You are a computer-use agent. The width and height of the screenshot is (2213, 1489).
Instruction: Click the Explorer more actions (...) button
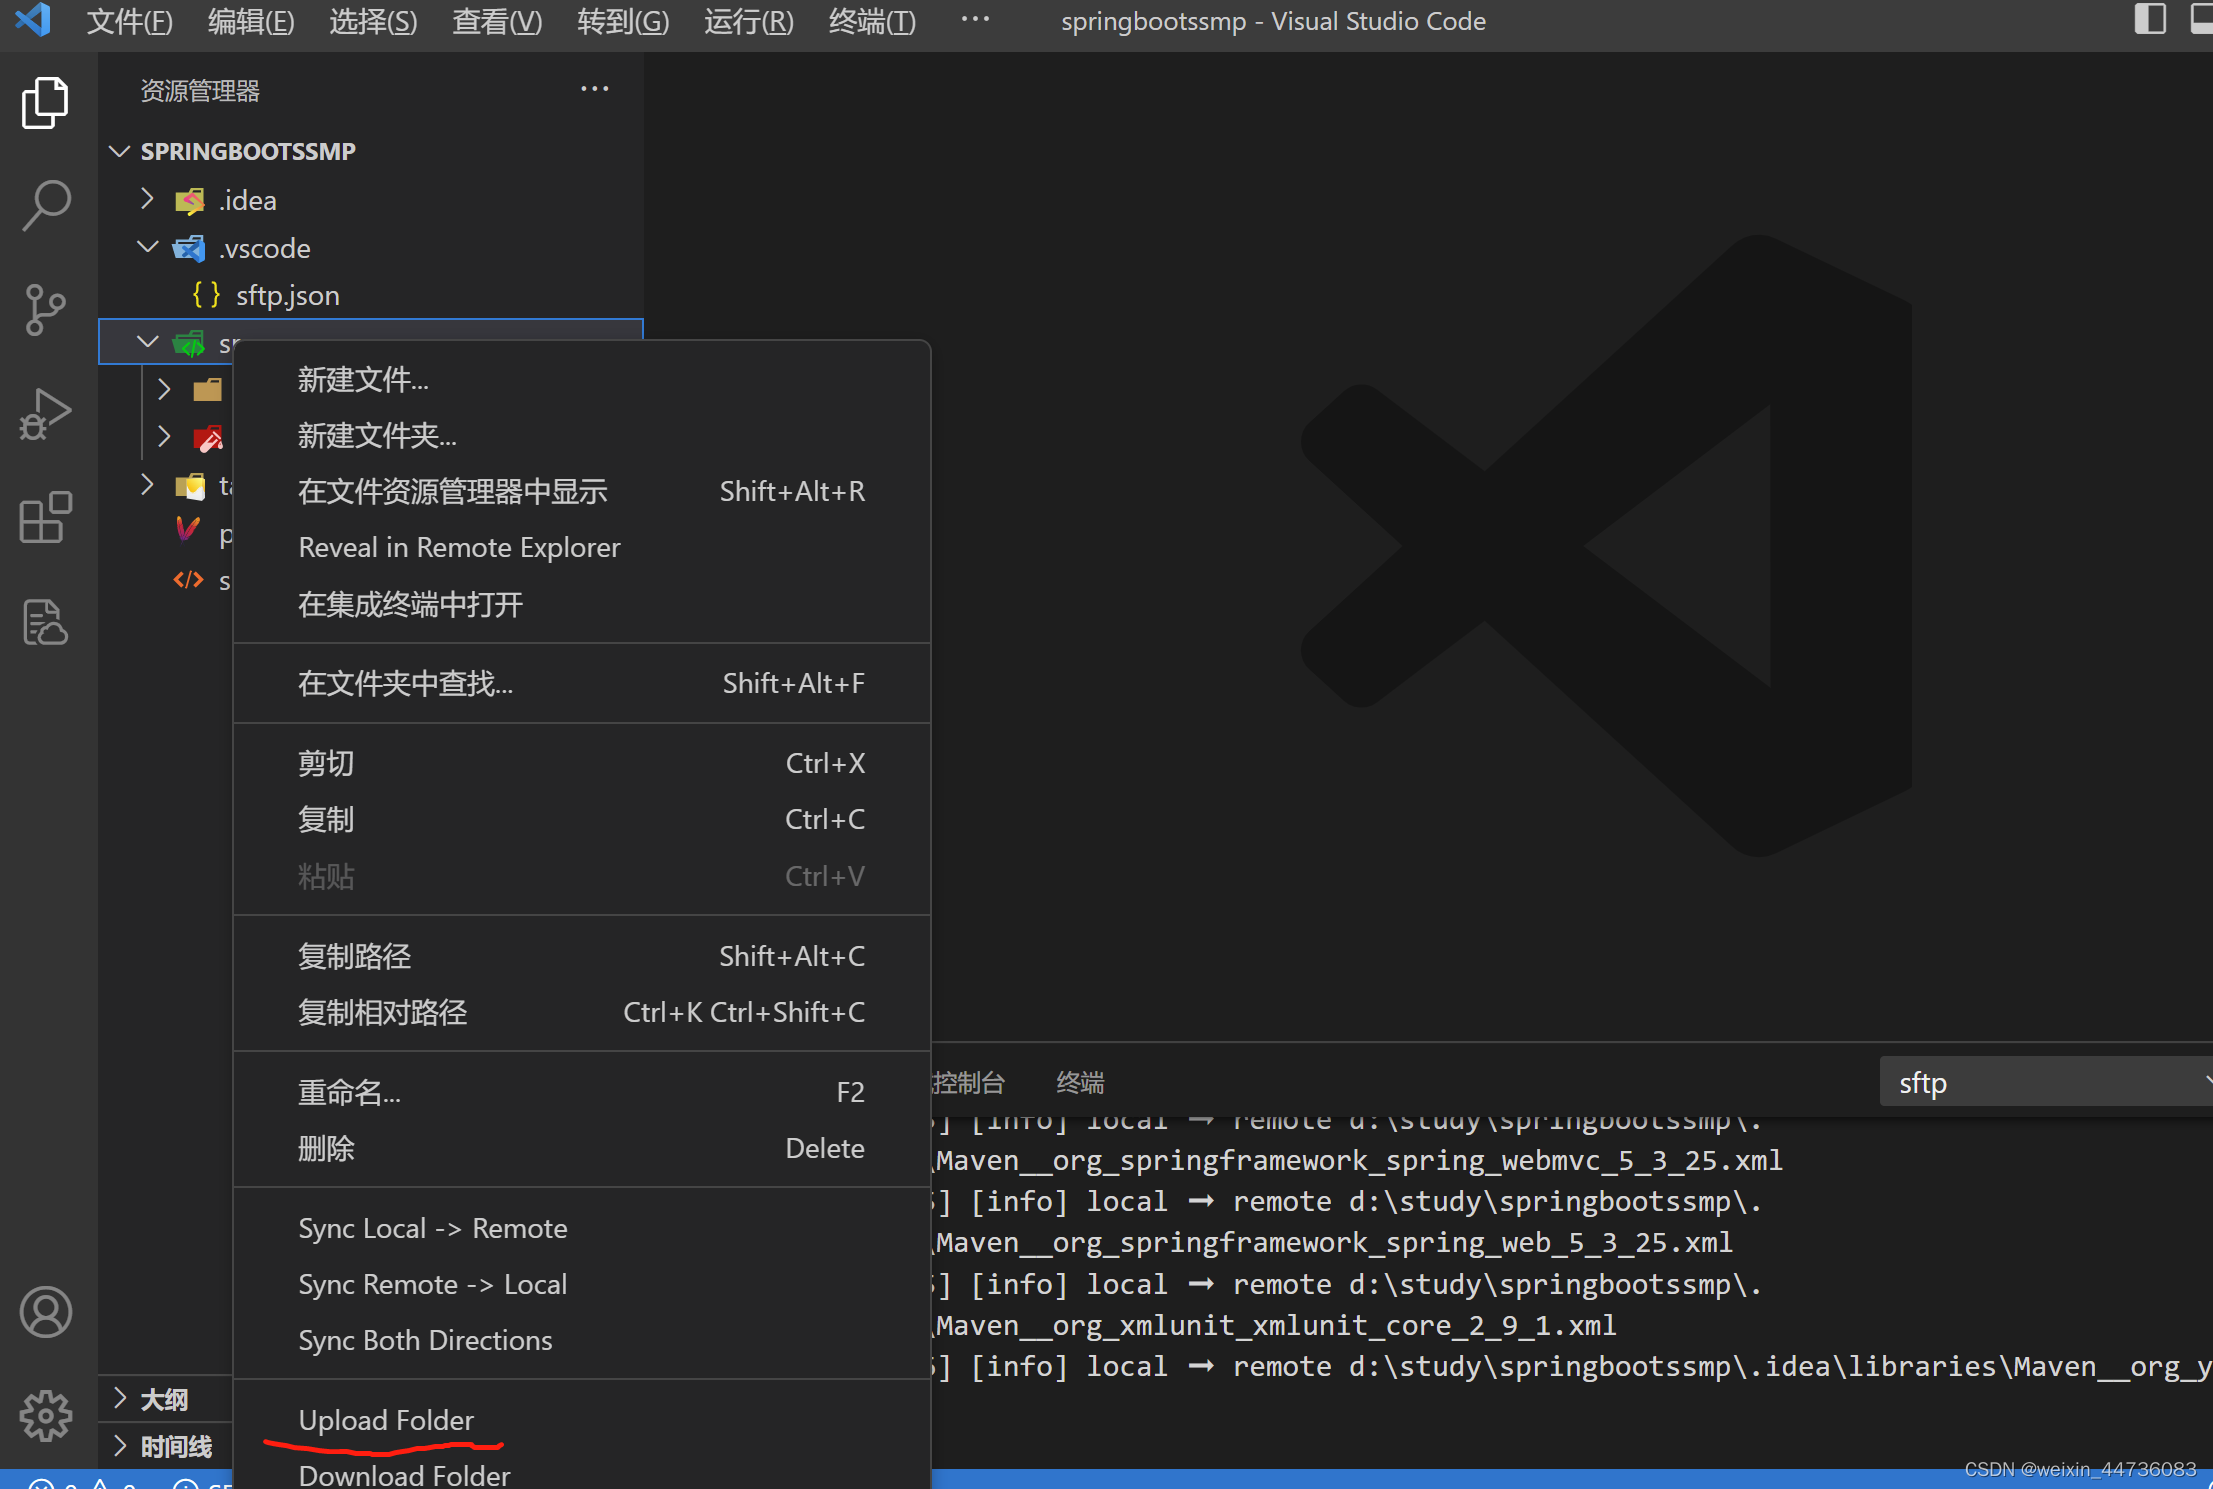595,88
